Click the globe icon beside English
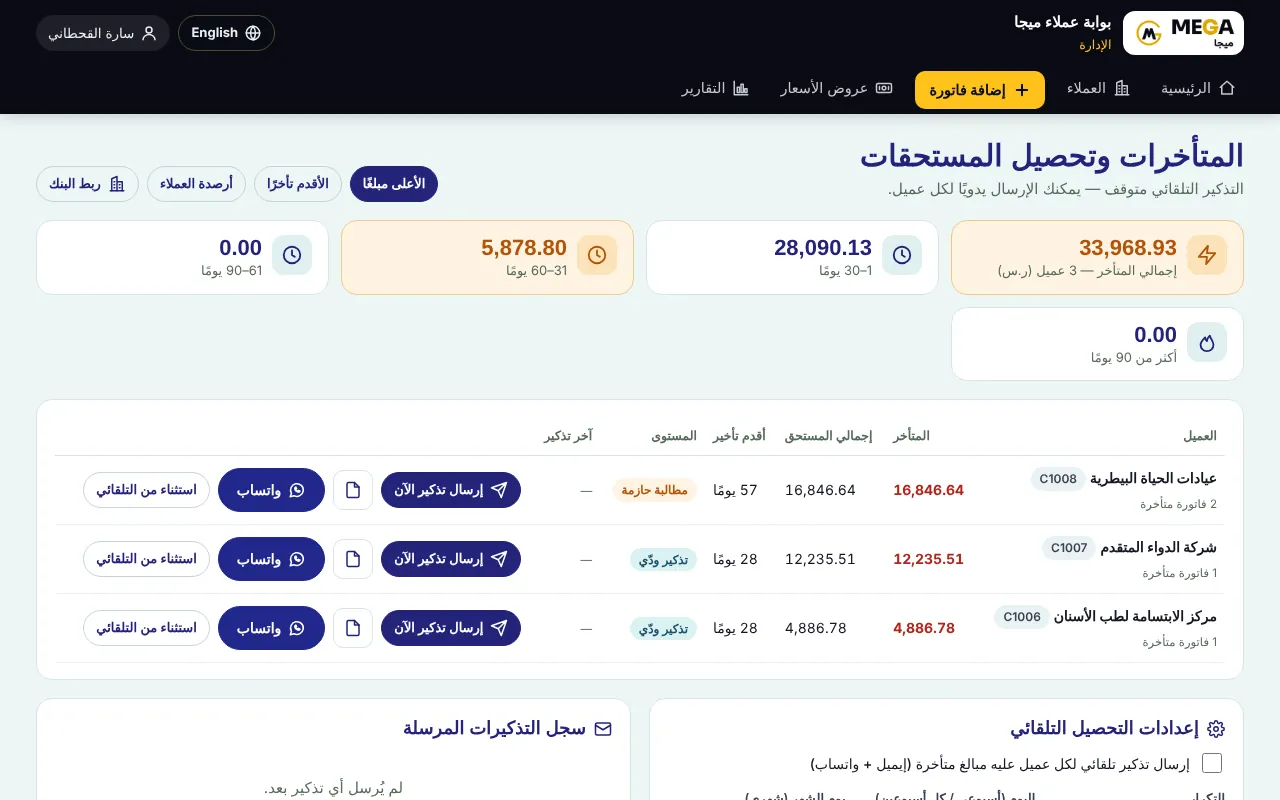1280x800 pixels. (x=253, y=33)
